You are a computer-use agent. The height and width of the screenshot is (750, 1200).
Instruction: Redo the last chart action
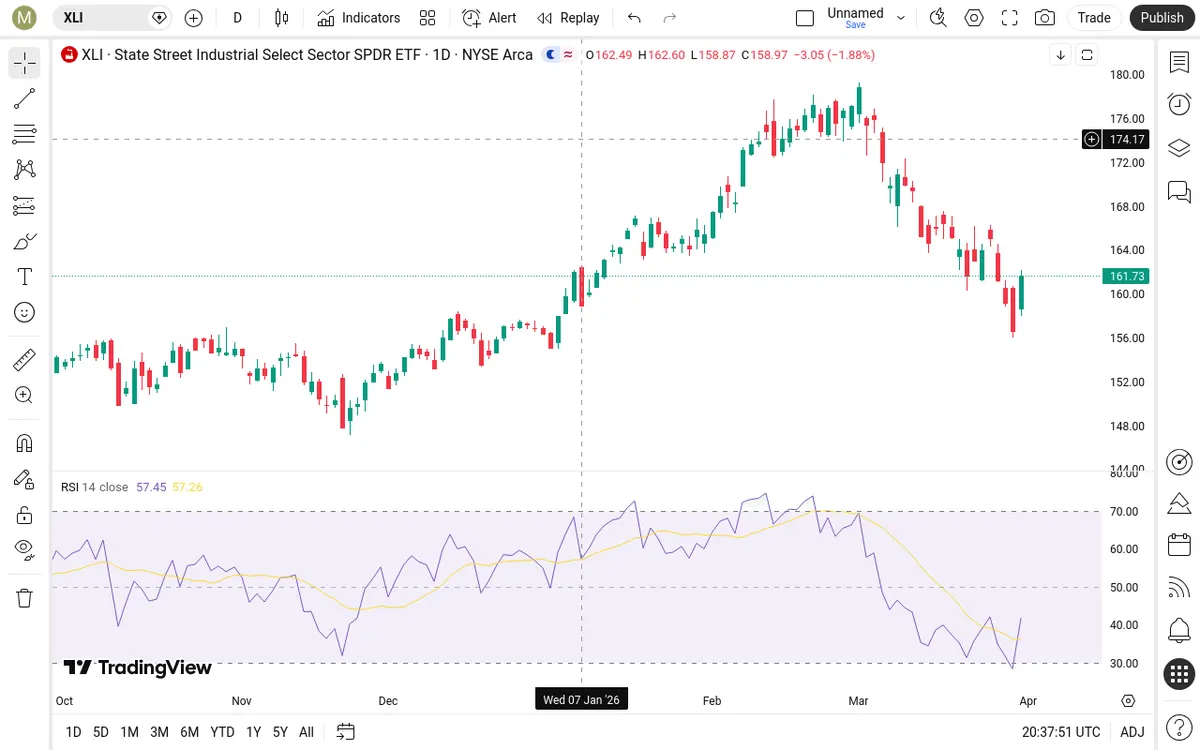click(670, 18)
